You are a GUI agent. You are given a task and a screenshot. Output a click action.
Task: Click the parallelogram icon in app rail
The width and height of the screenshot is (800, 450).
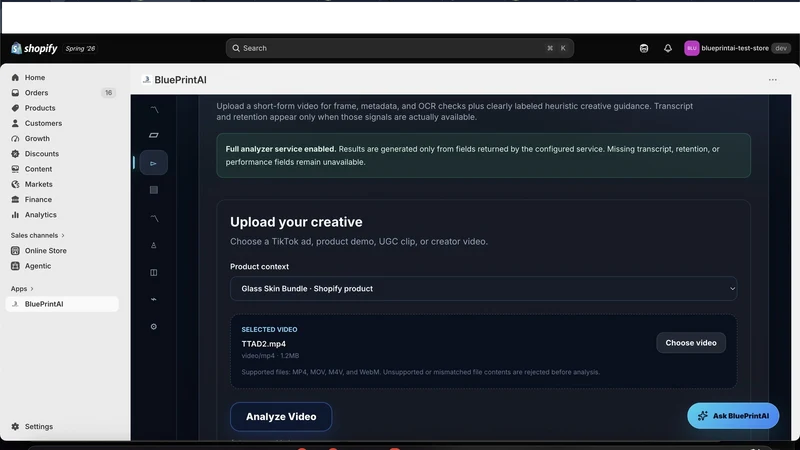(154, 135)
